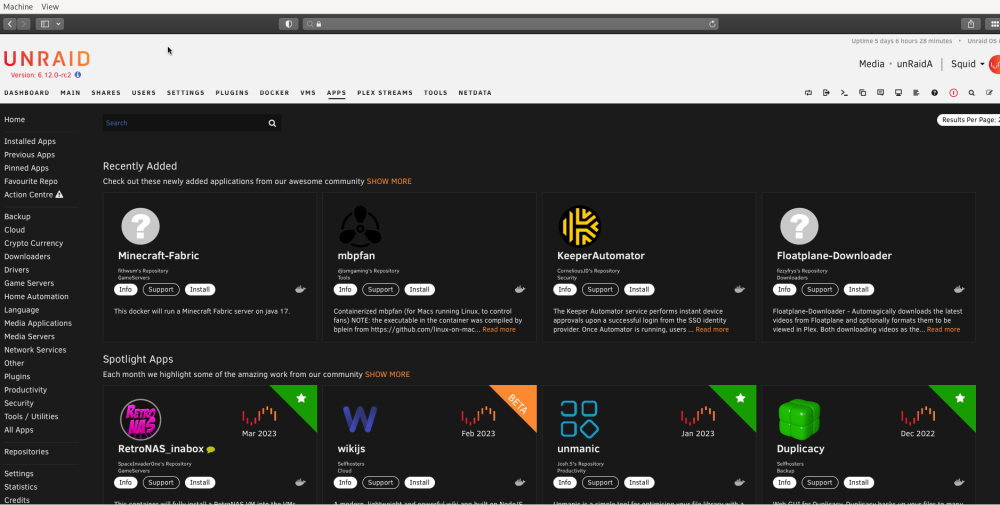
Task: Open Installed Apps in sidebar
Action: [30, 142]
